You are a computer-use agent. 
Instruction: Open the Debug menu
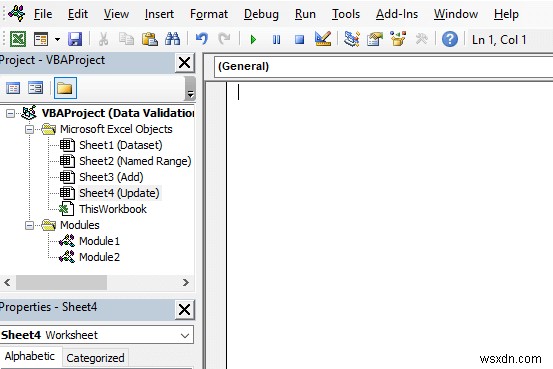click(x=261, y=14)
